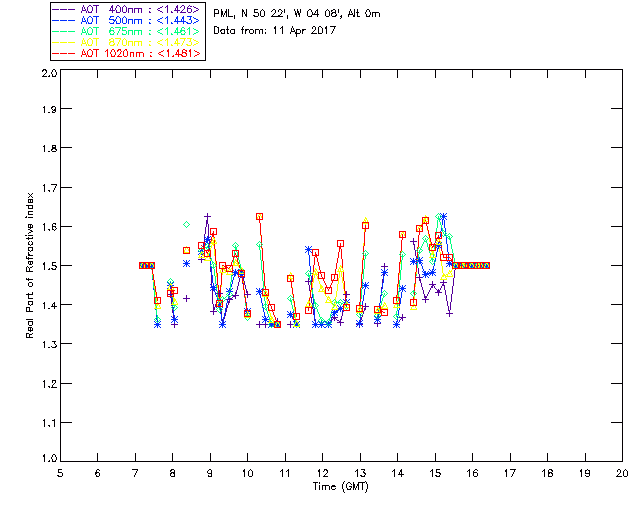Click the y-axis tick label 1.1
Screen dimensions: 640x512
point(49,423)
